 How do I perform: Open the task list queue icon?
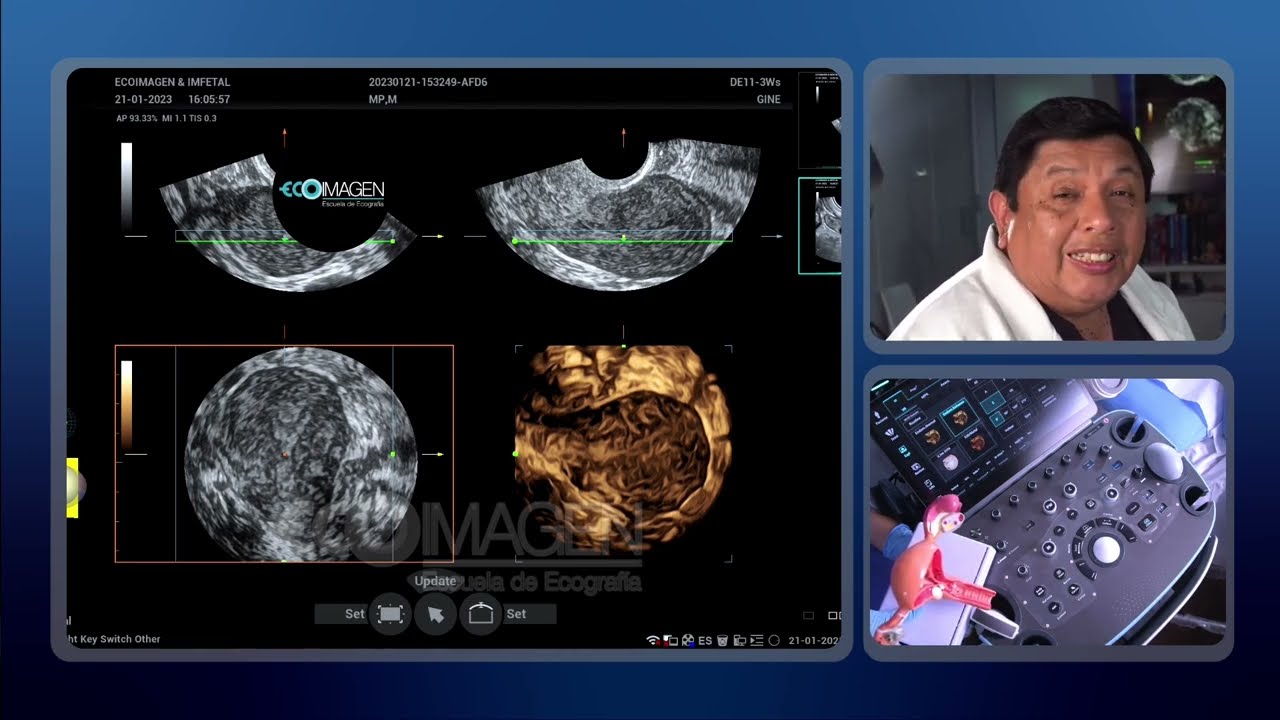757,640
